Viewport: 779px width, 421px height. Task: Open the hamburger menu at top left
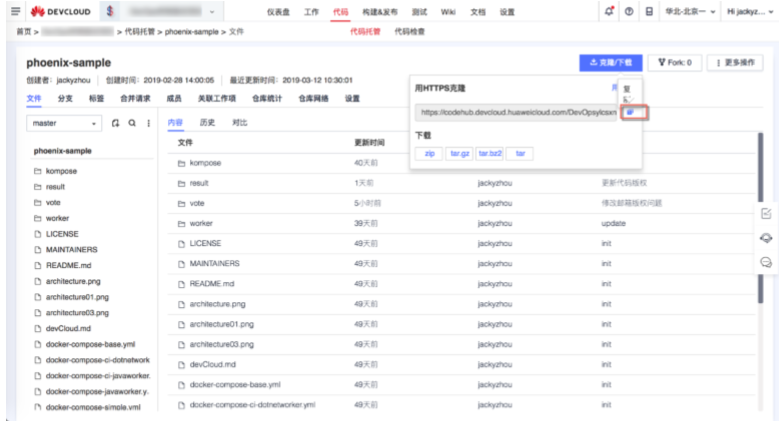click(15, 11)
